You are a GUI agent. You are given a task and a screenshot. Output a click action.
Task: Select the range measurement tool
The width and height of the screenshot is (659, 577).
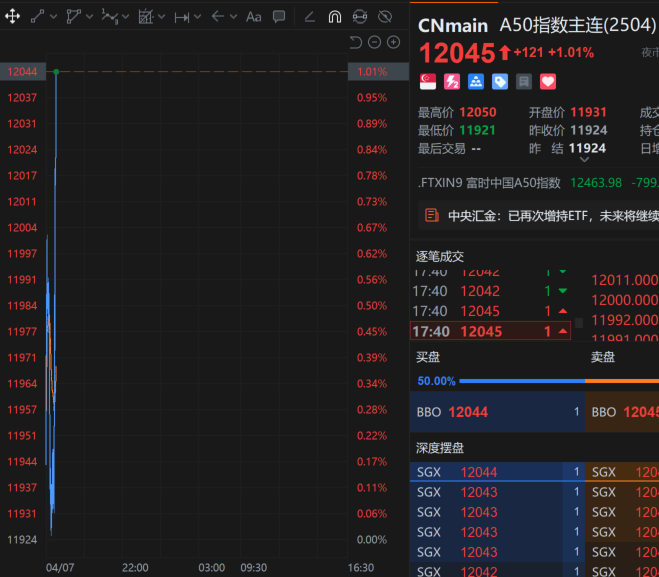point(182,17)
